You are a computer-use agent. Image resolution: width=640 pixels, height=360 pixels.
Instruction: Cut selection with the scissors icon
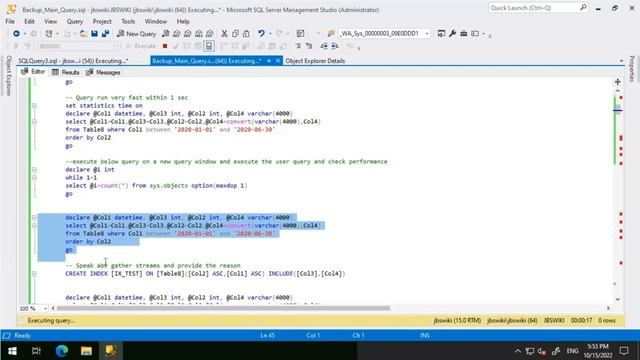pyautogui.click(x=224, y=33)
